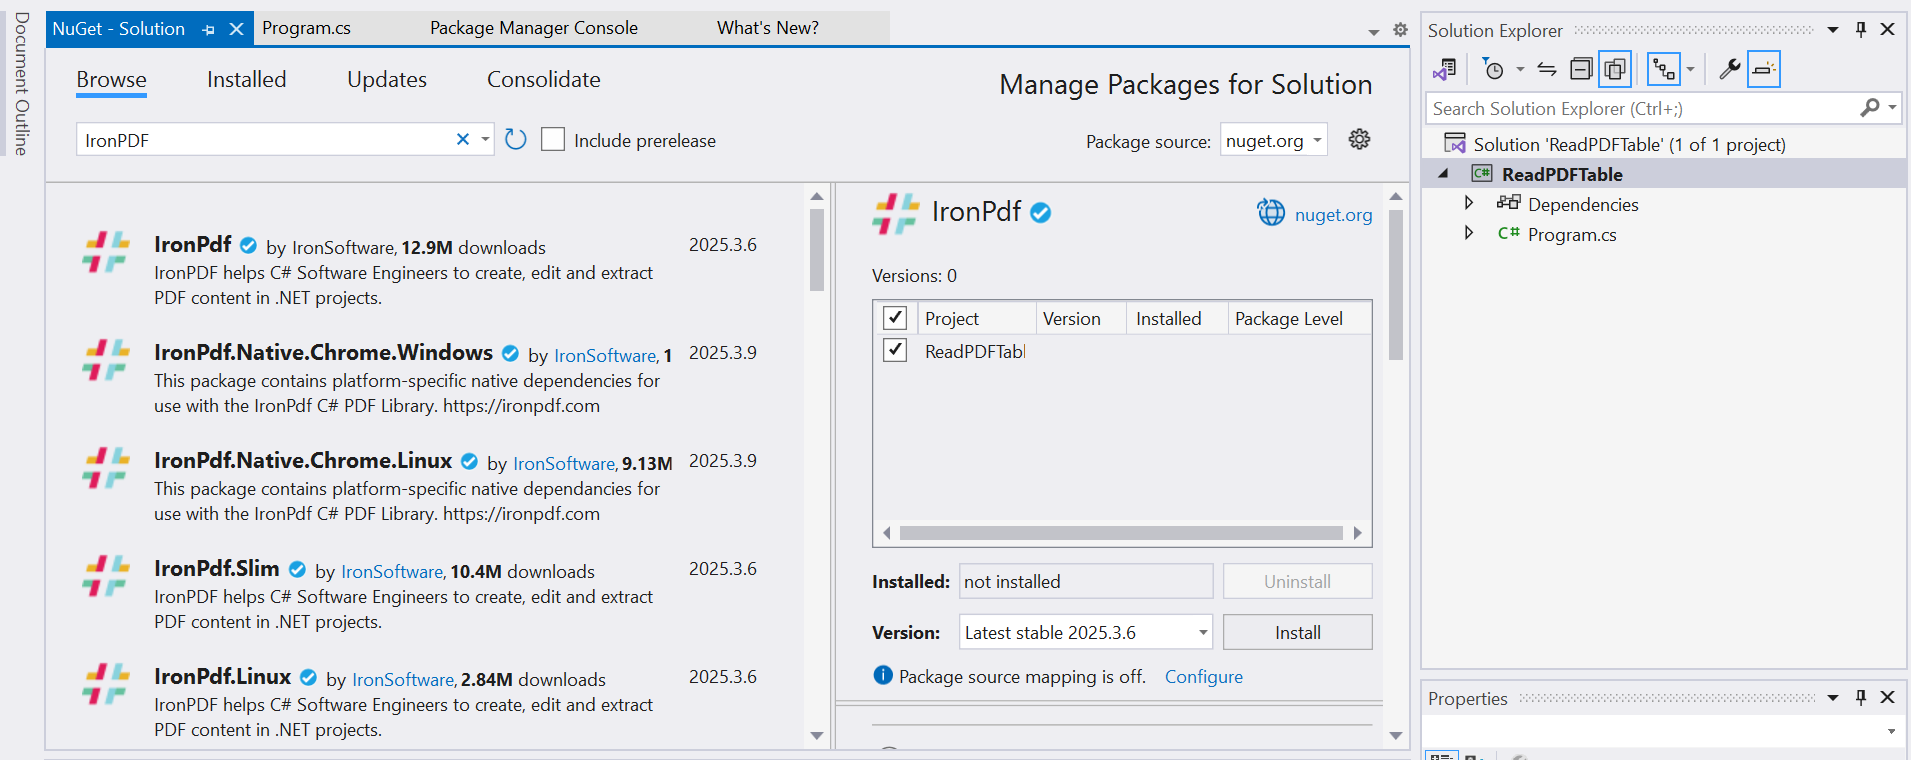Click the Install button
The width and height of the screenshot is (1911, 760).
pyautogui.click(x=1297, y=632)
